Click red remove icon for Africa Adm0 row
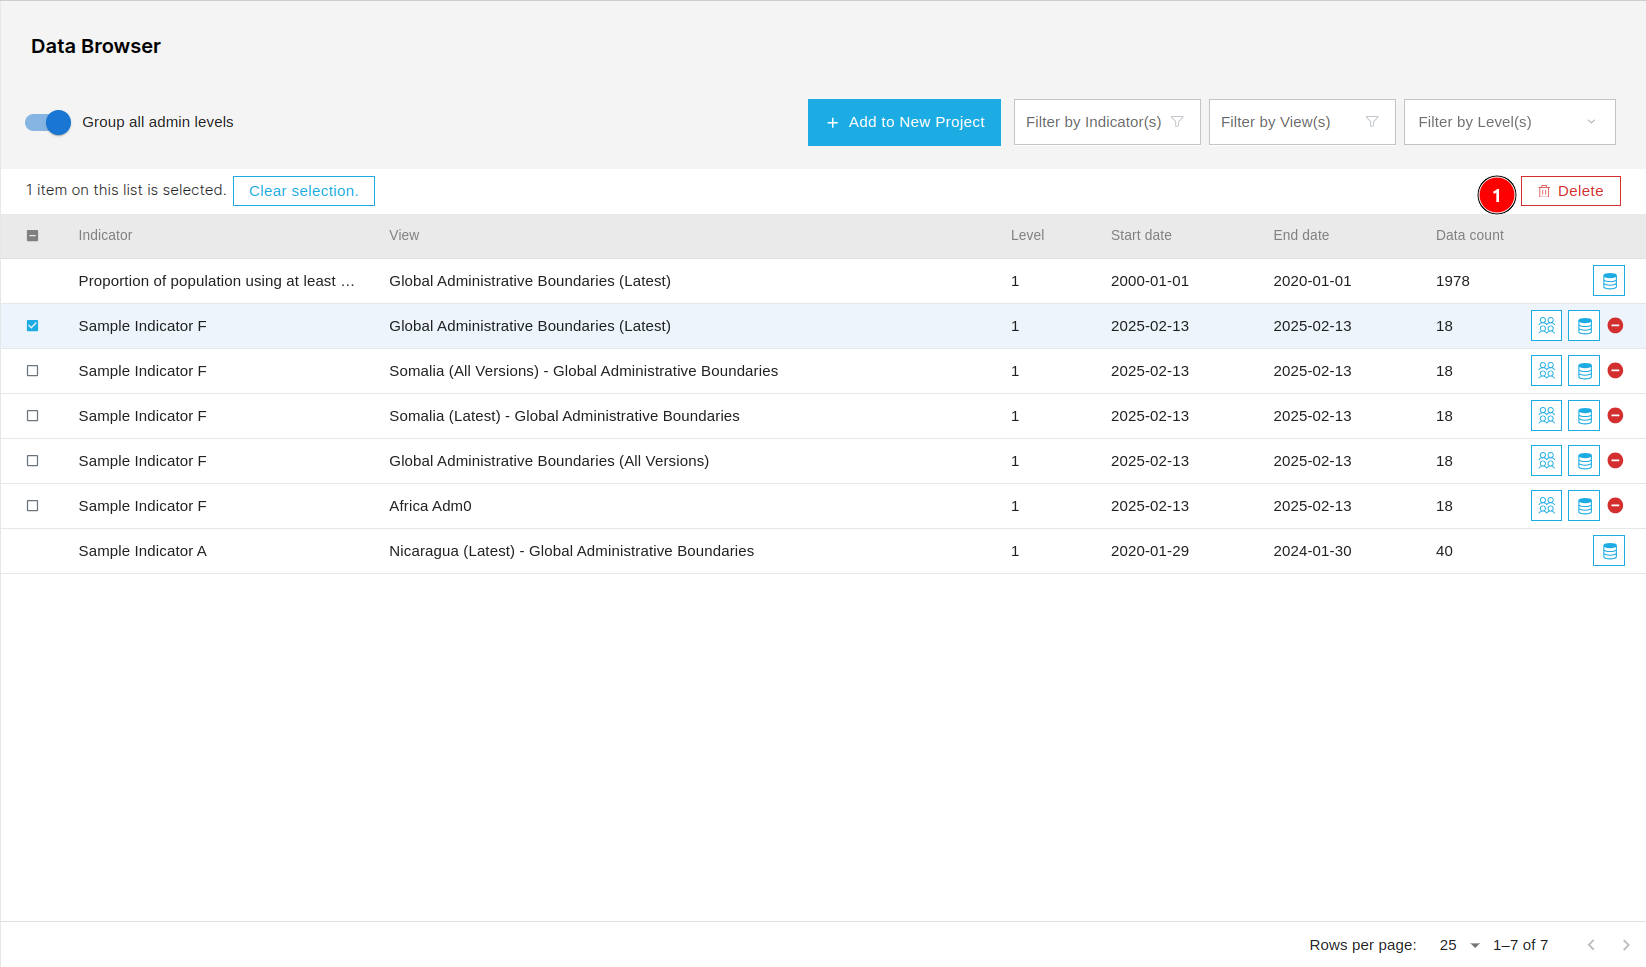The image size is (1646, 967). point(1615,506)
